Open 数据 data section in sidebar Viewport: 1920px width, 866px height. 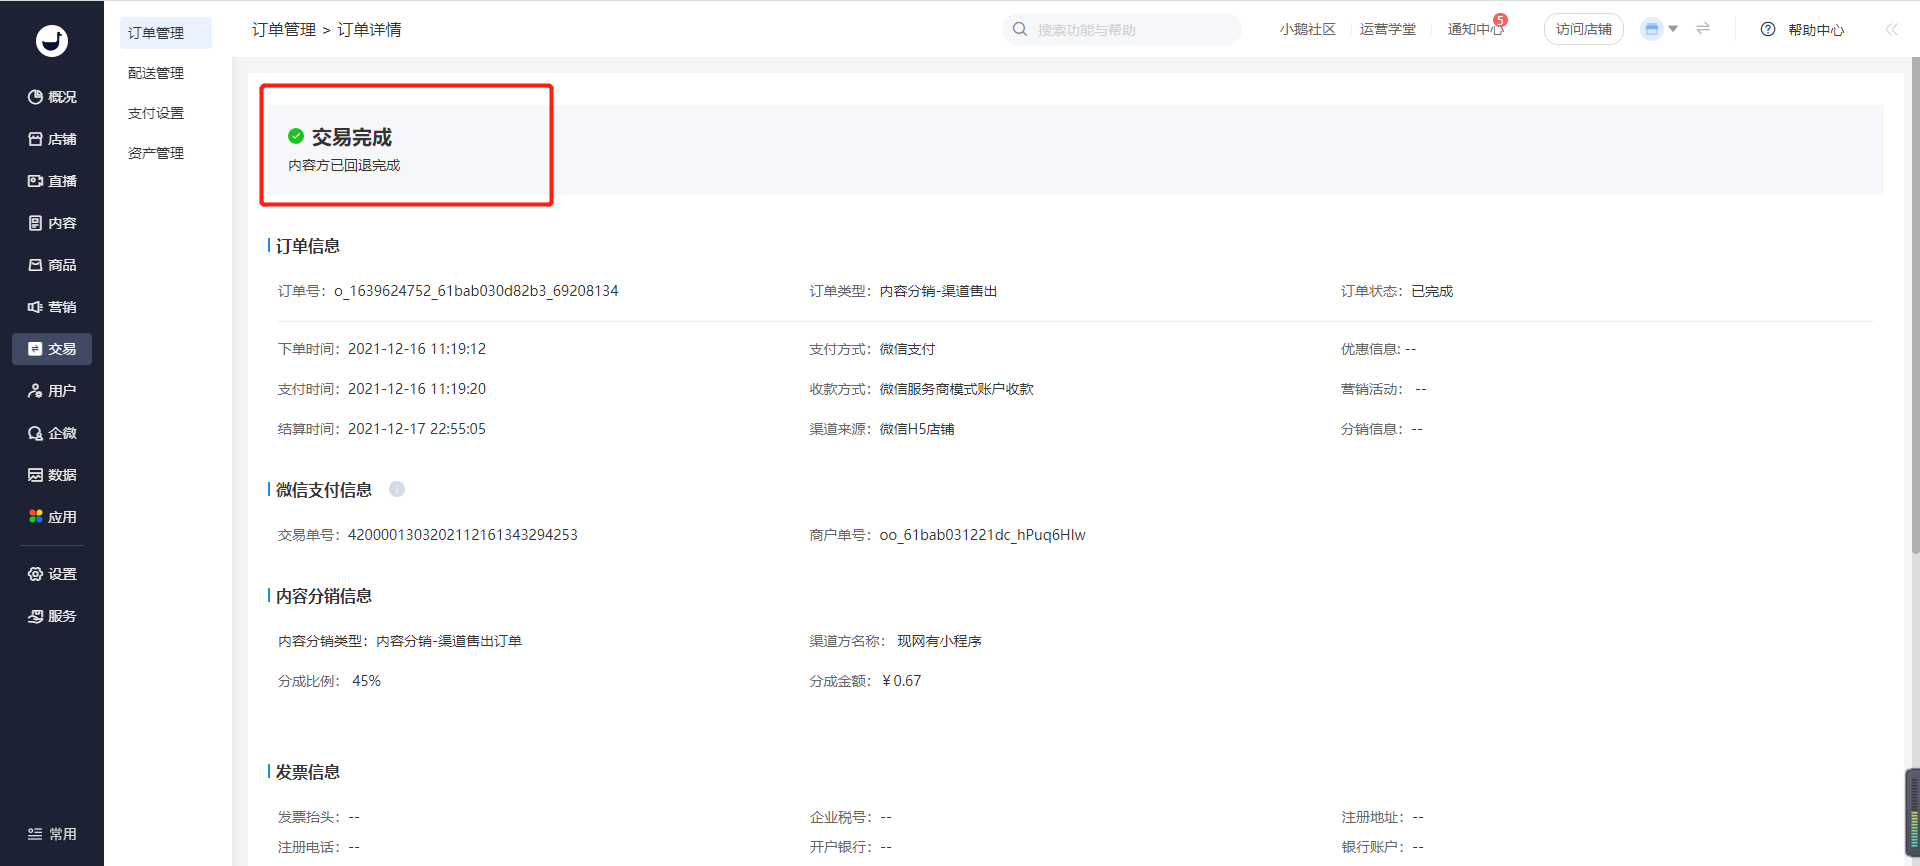click(x=52, y=475)
